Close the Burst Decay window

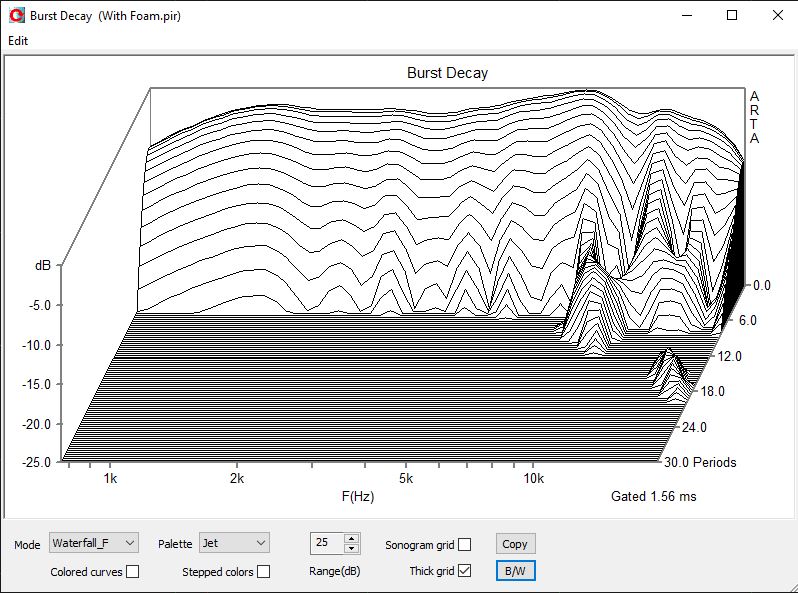[777, 15]
